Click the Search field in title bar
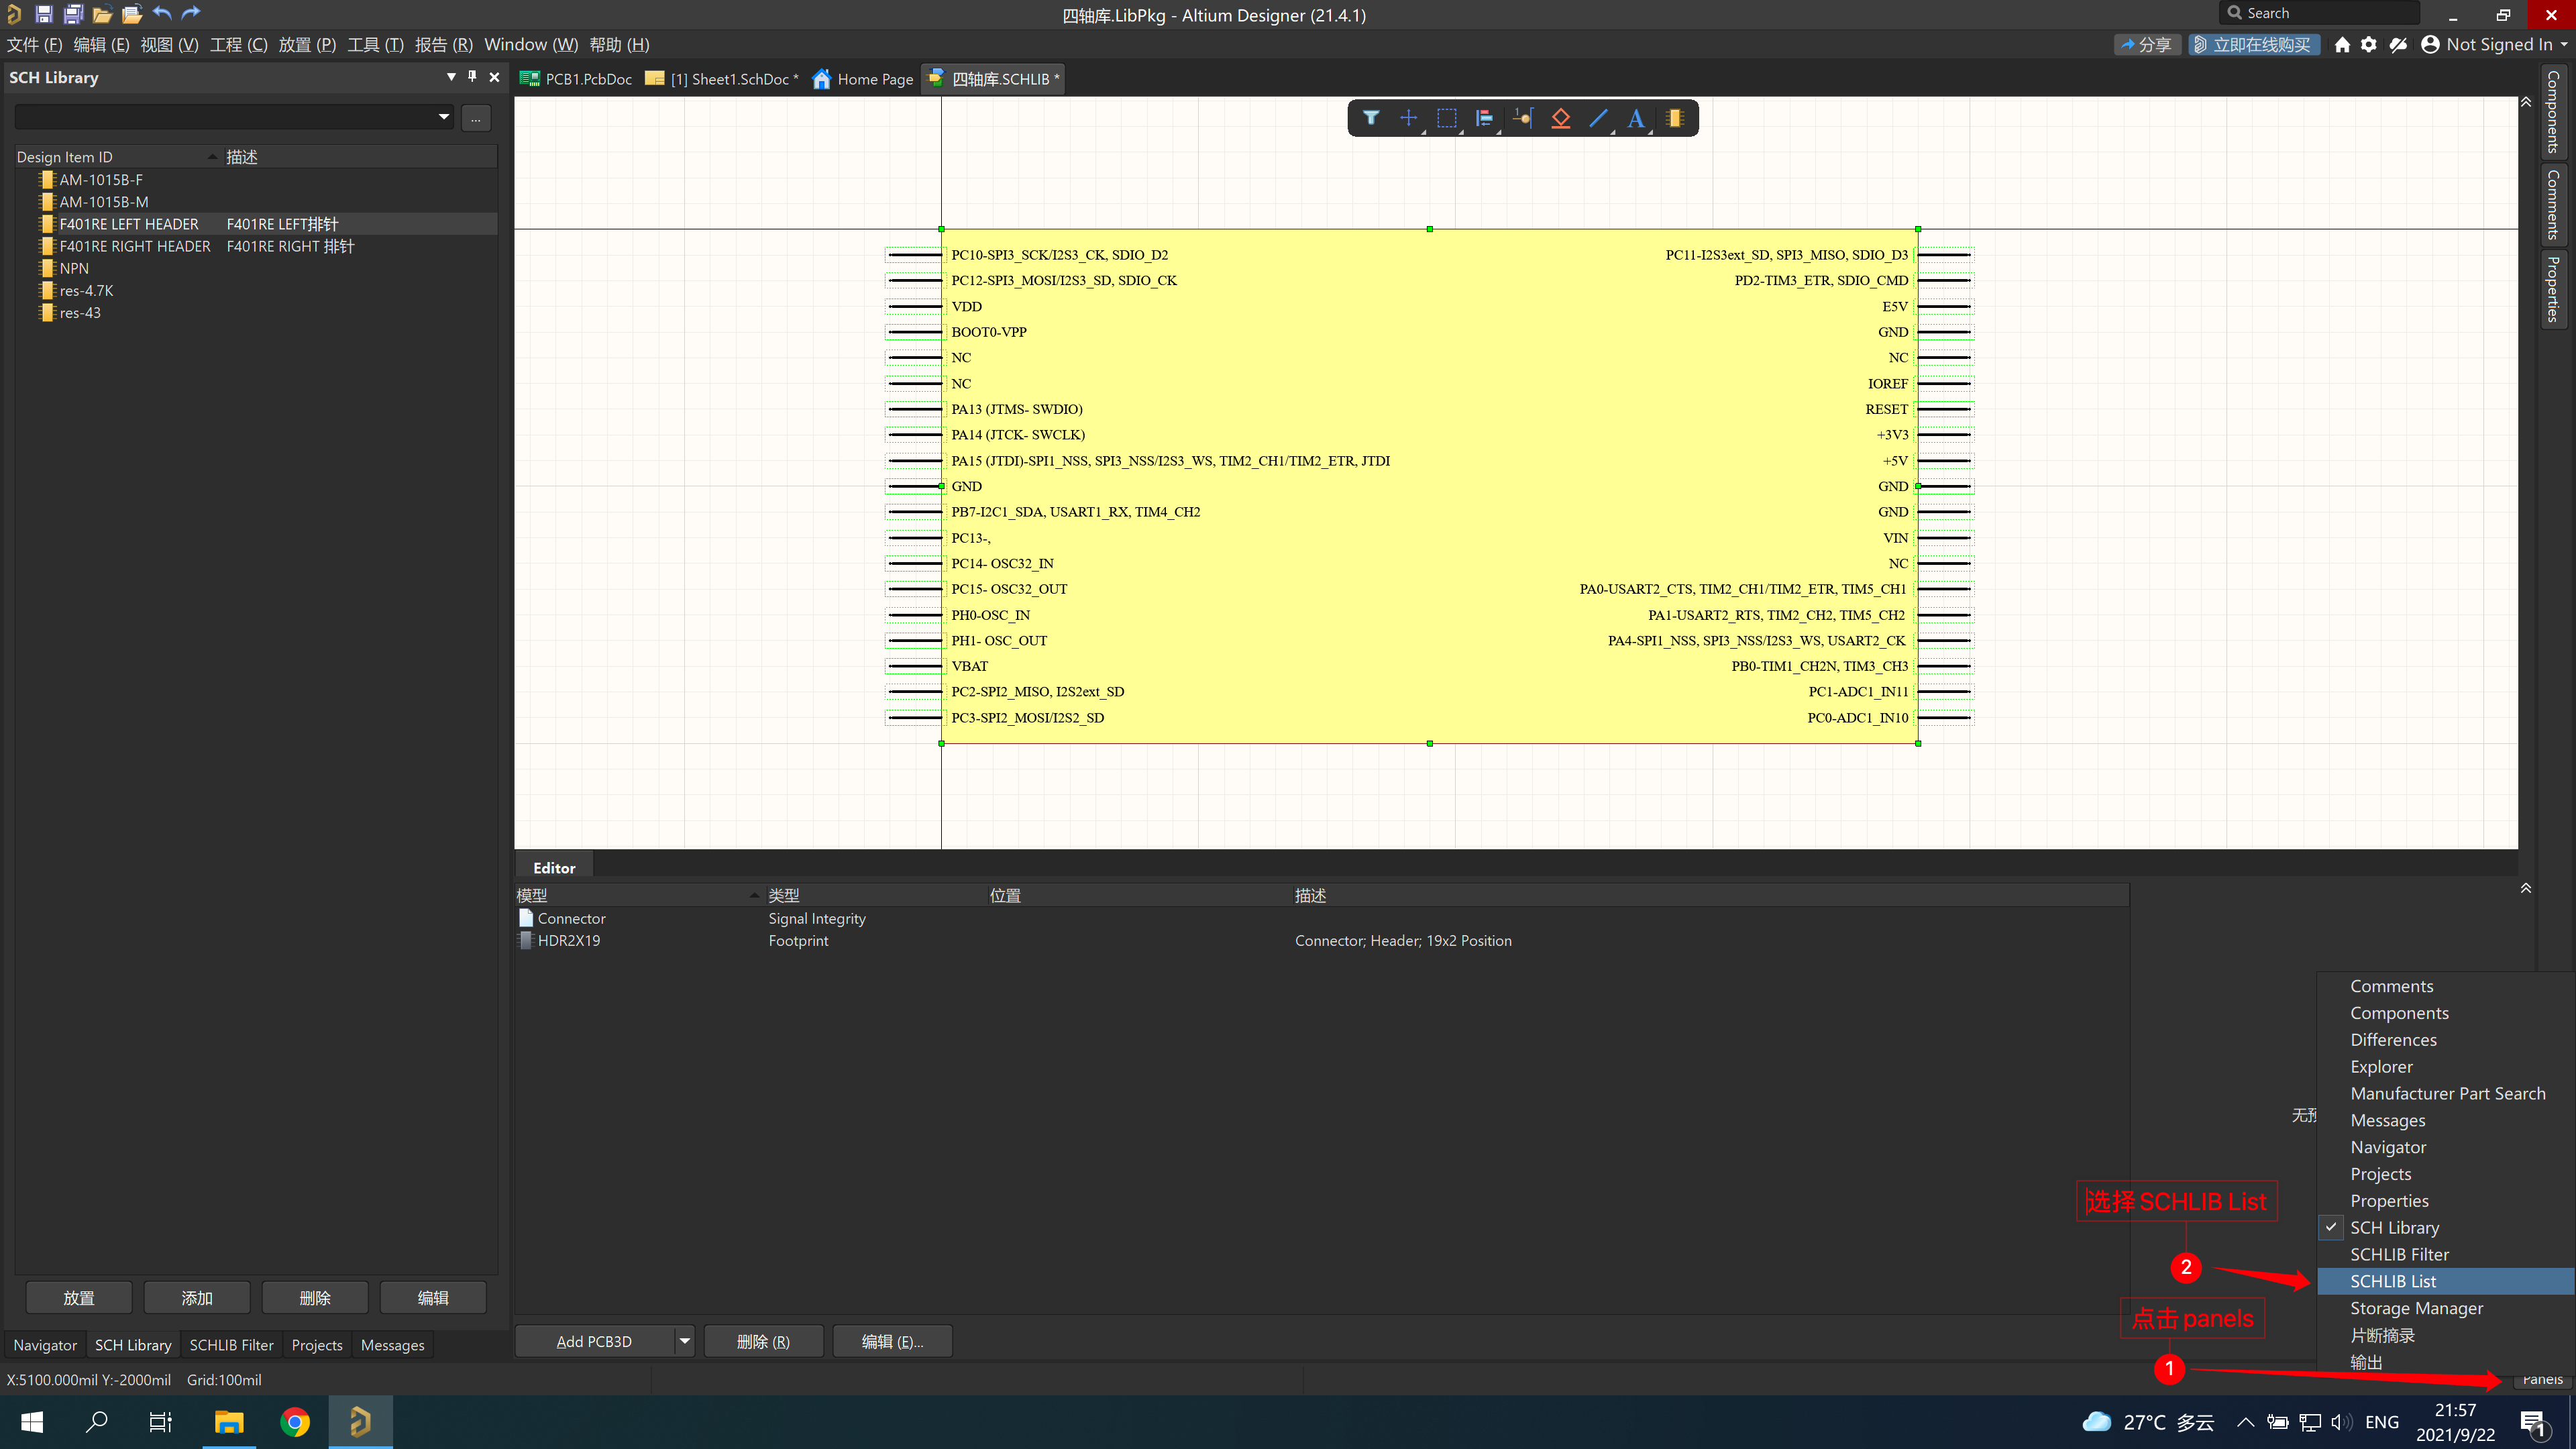This screenshot has width=2576, height=1449. 2320,13
